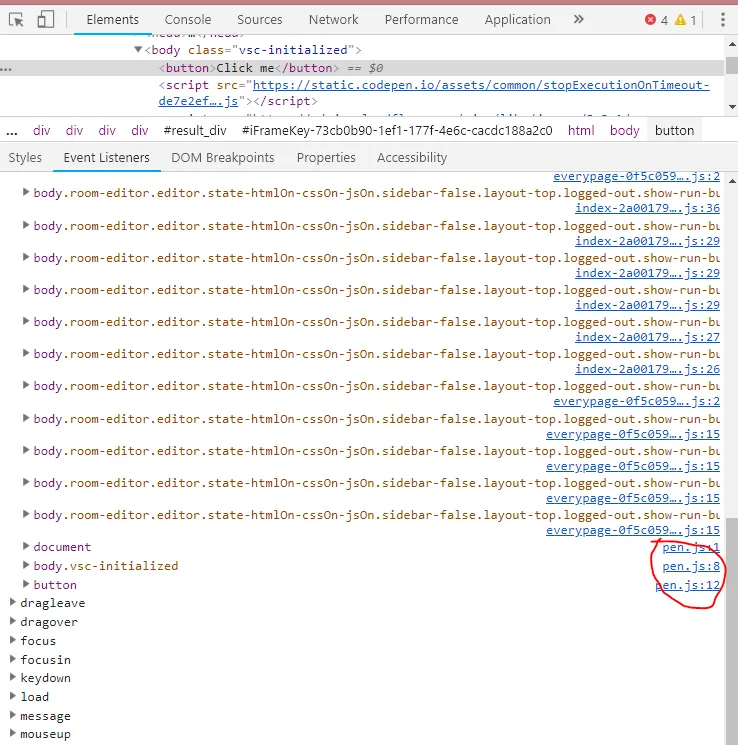This screenshot has width=738, height=745.
Task: Click the red error count icon
Action: coord(651,20)
